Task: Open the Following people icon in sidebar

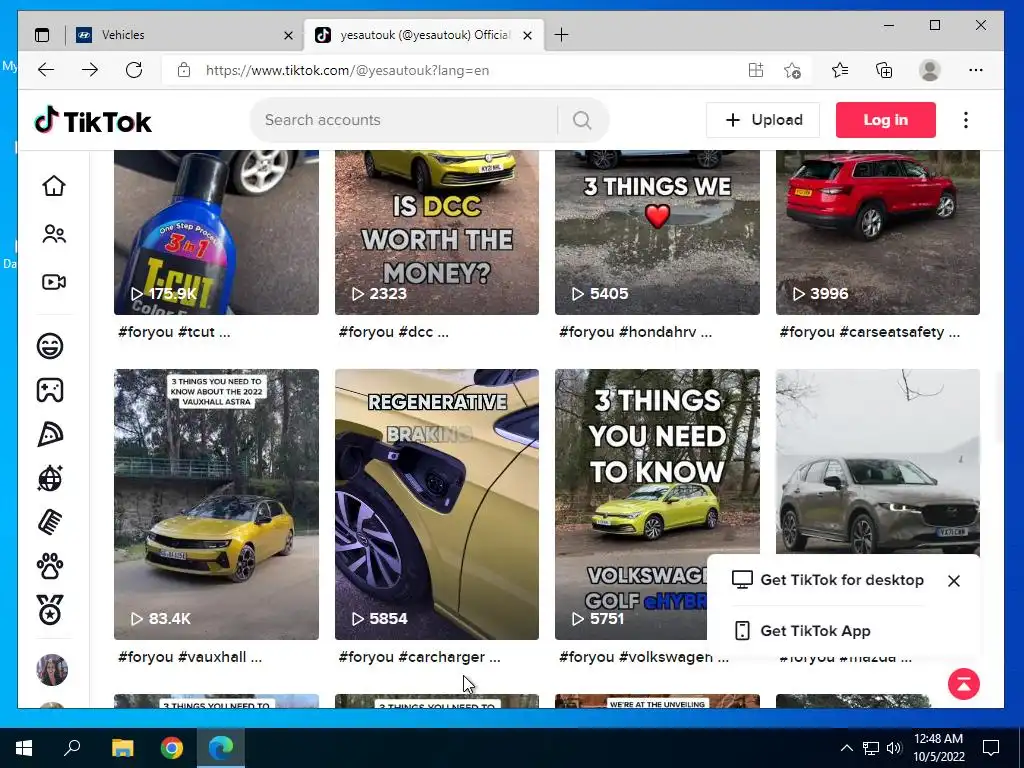Action: [54, 234]
